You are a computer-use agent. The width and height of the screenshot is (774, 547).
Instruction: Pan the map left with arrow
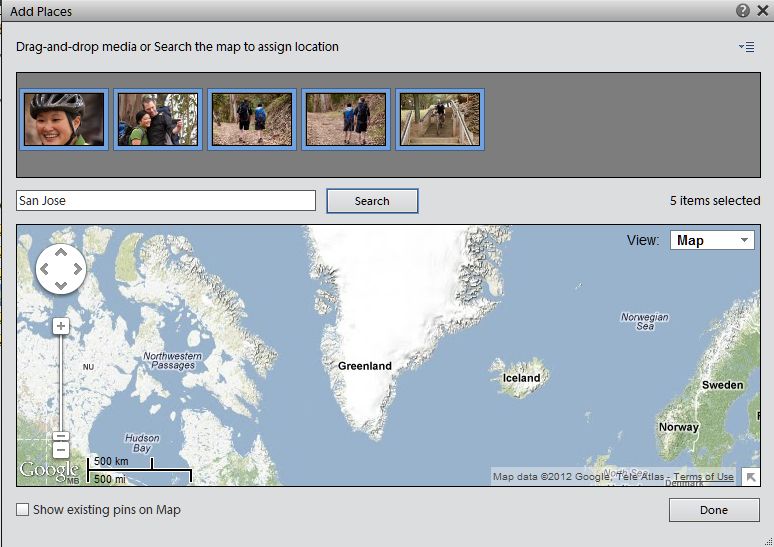point(44,269)
